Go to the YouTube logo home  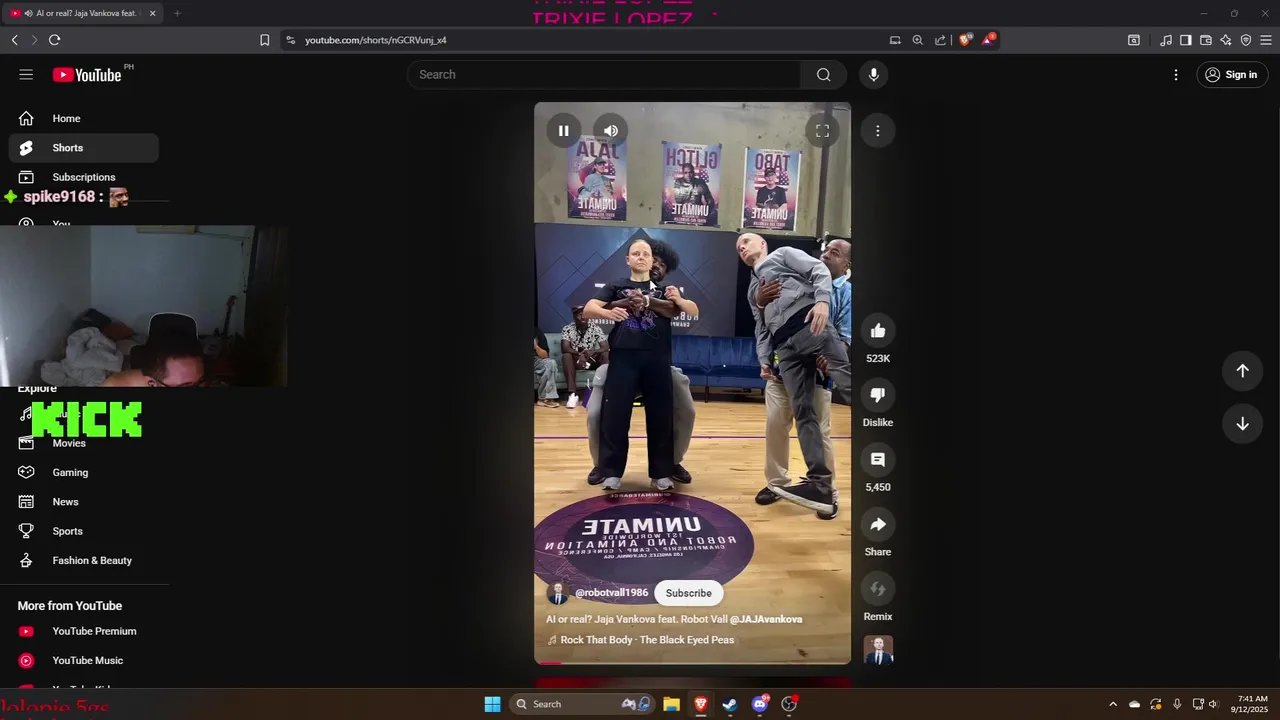87,75
